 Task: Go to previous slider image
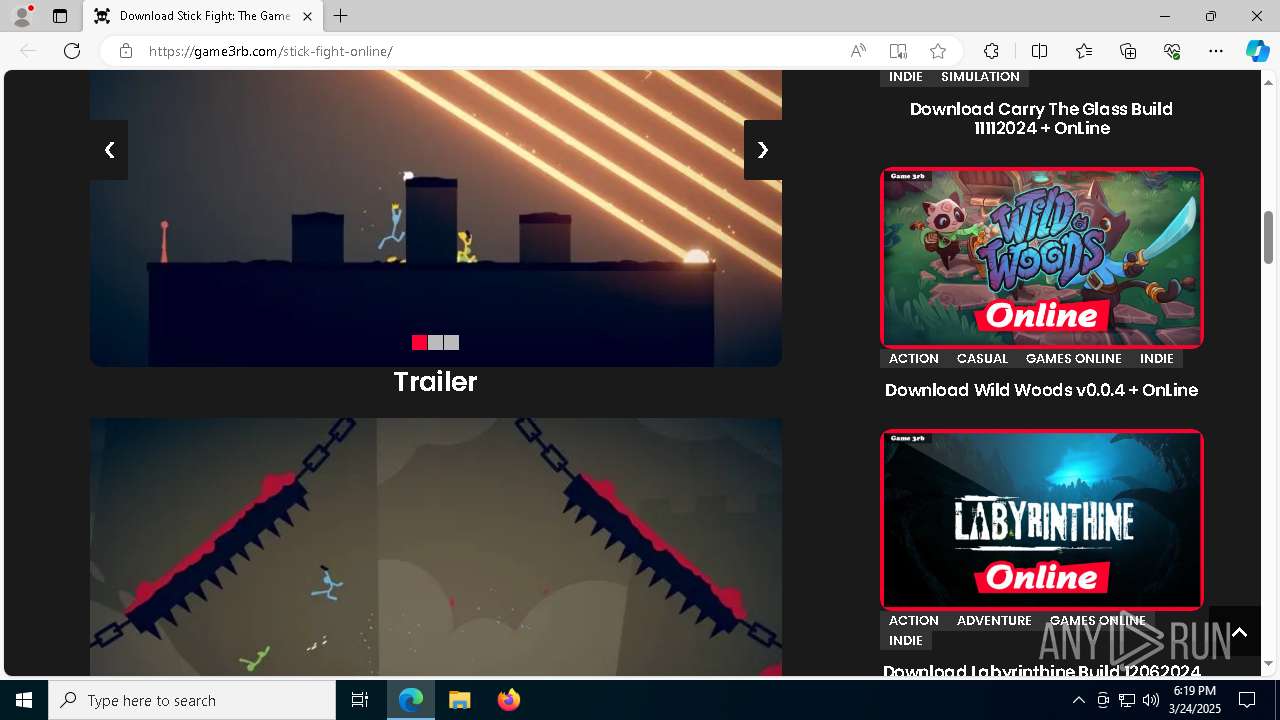(x=109, y=150)
